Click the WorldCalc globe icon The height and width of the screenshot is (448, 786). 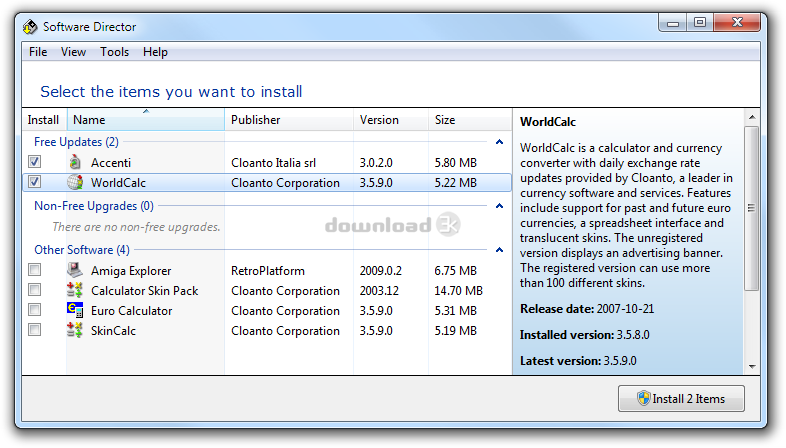[75, 182]
